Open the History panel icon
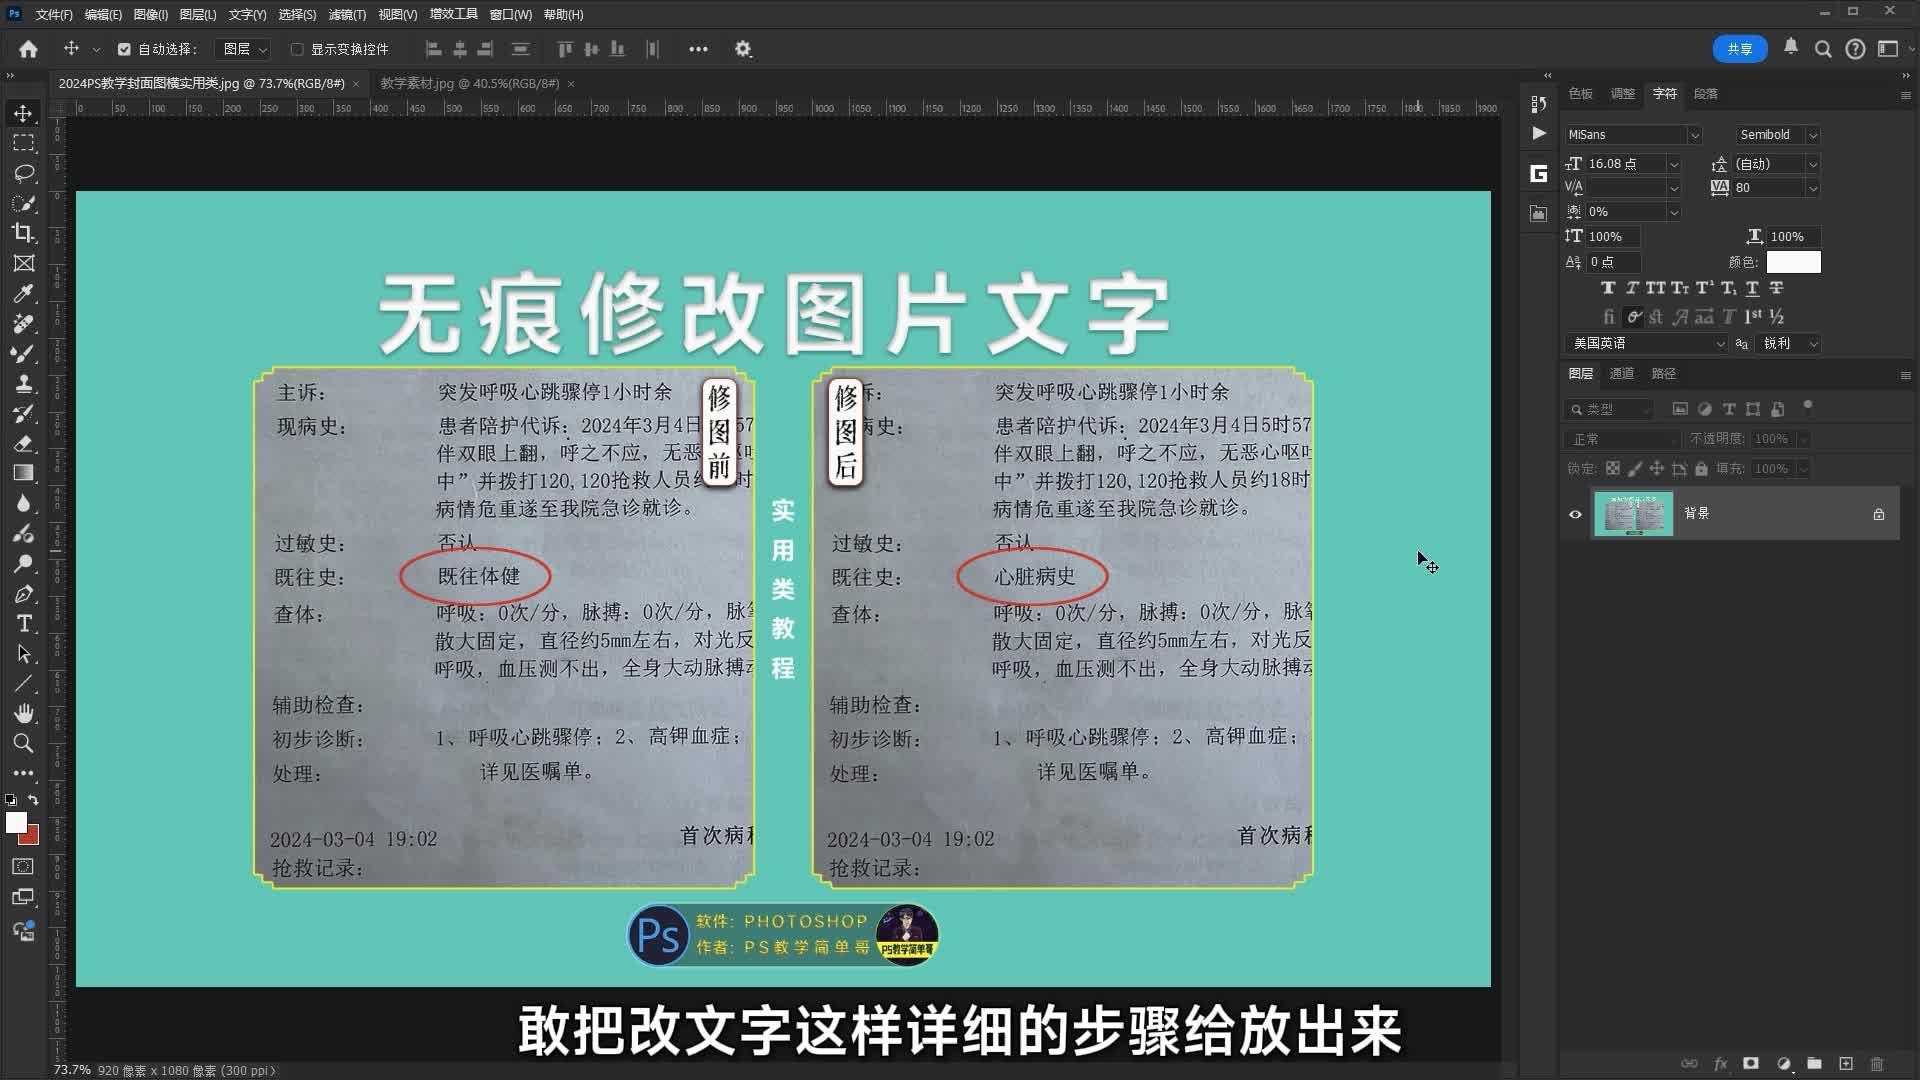 1539,104
